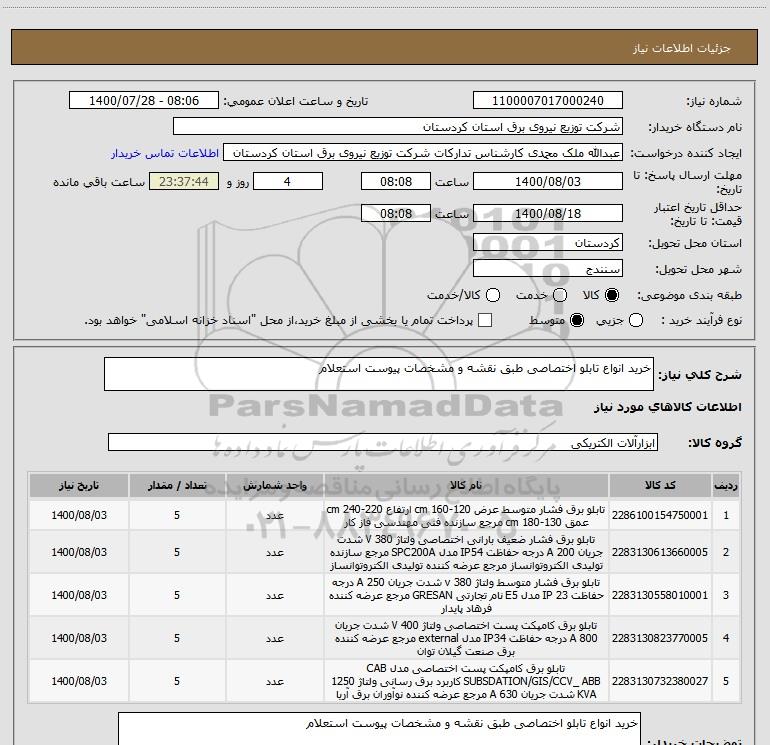This screenshot has width=770, height=745.
Task: Click need date in row 1
Action: (x=79, y=515)
